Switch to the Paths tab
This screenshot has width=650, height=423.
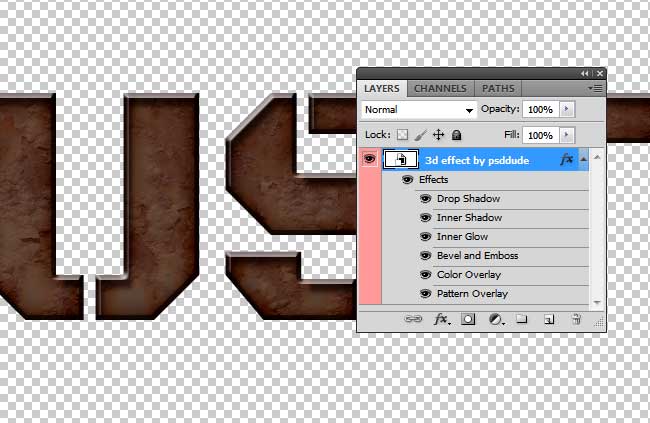pos(498,88)
